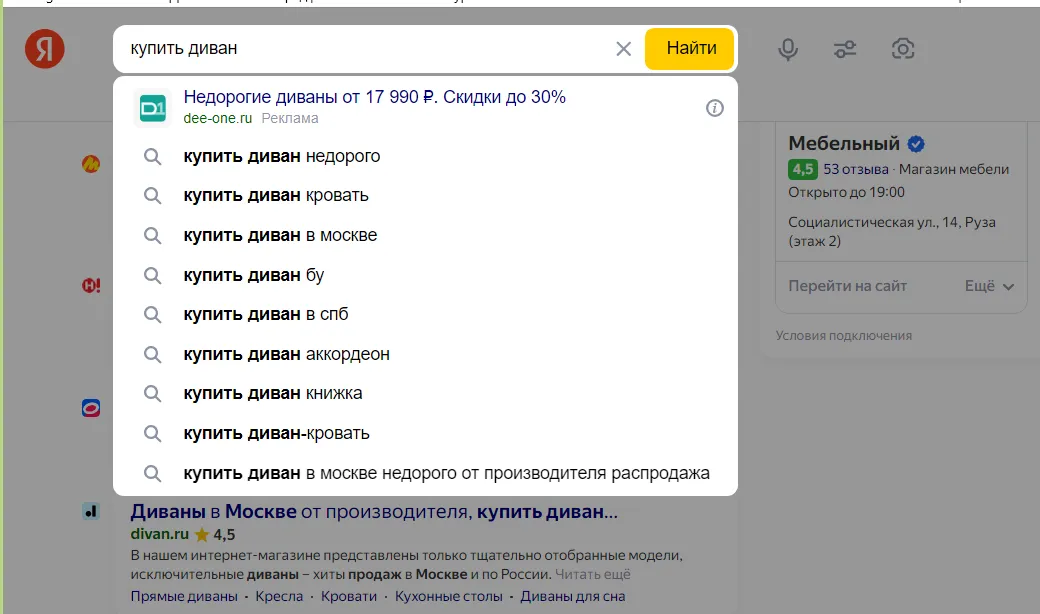Select suggestion купить диван аккордеон
The width and height of the screenshot is (1040, 614).
pos(425,354)
